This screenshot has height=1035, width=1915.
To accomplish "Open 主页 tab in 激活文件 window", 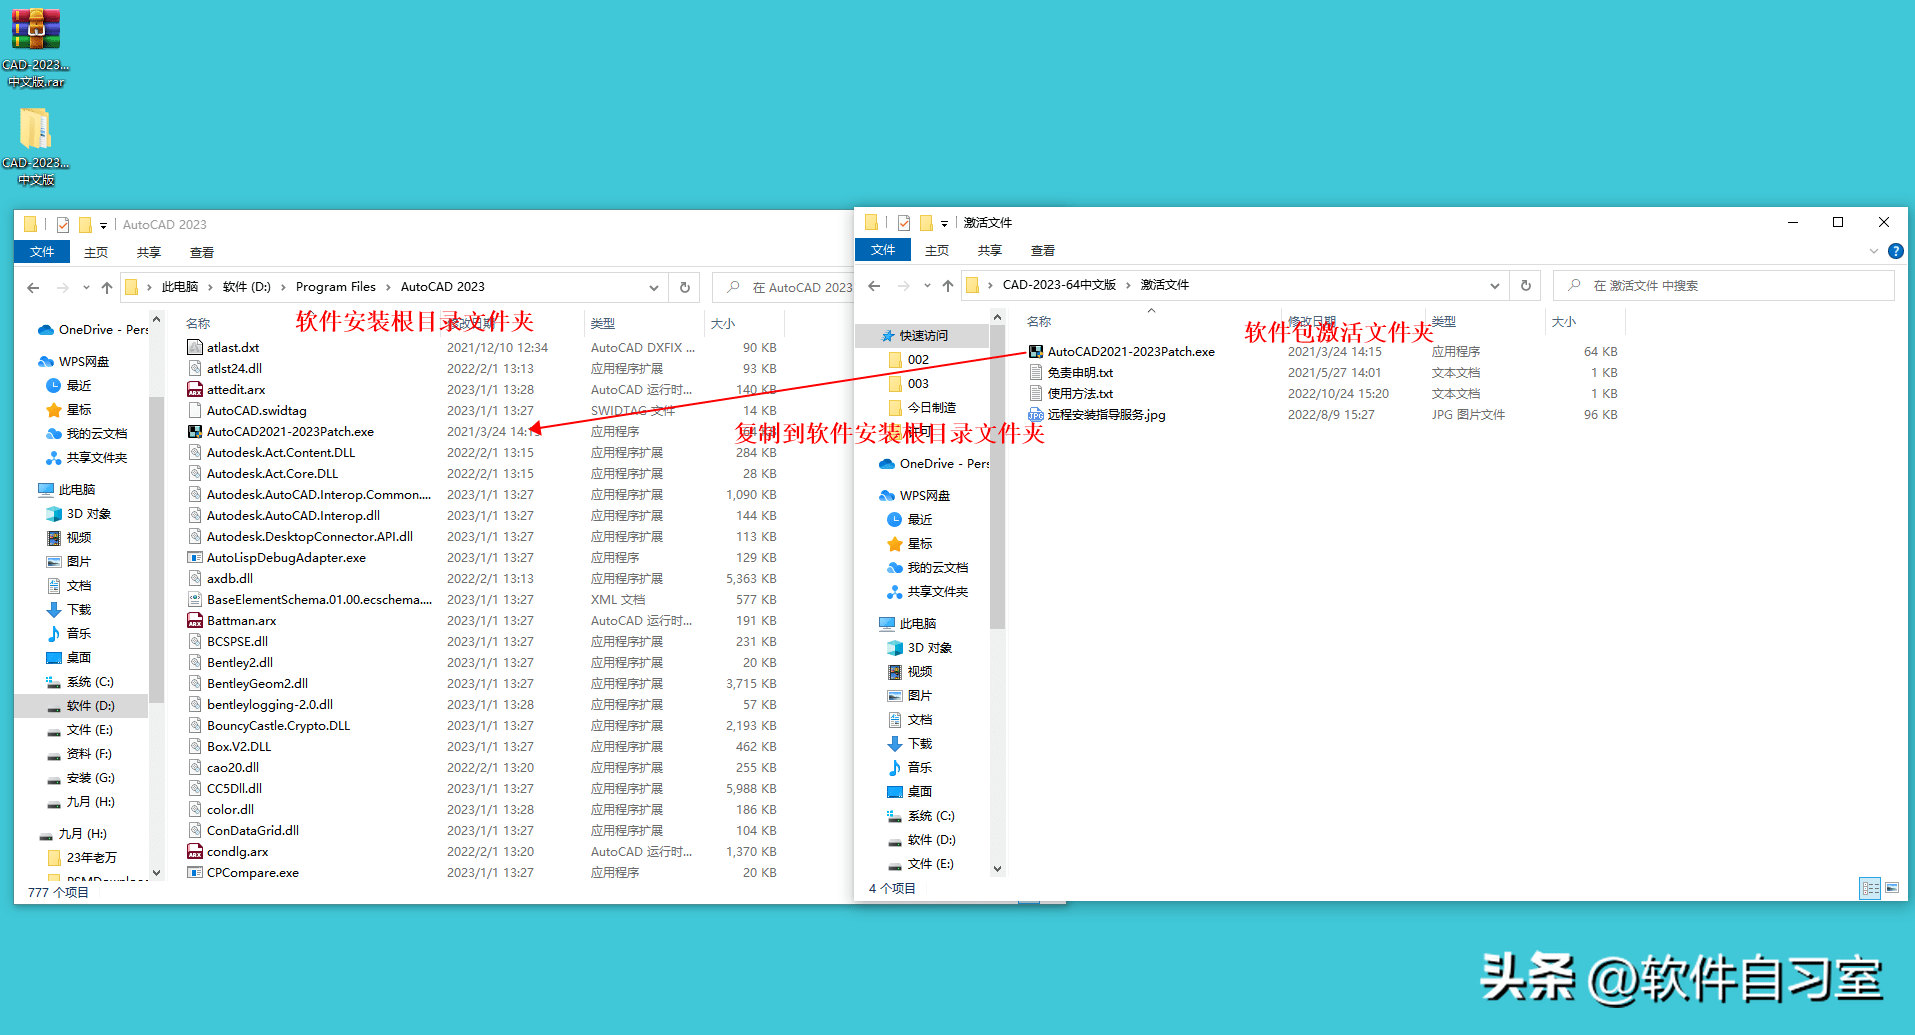I will [937, 250].
